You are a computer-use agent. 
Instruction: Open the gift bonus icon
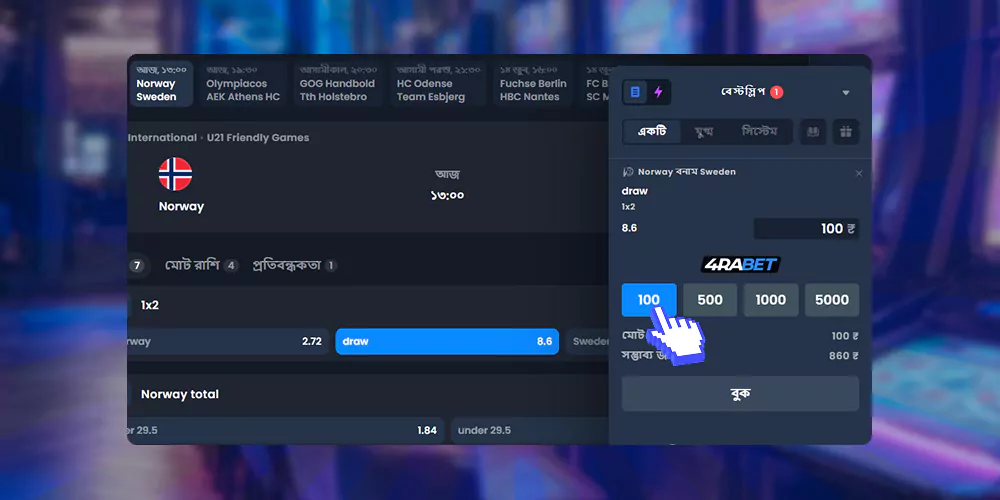[x=846, y=132]
